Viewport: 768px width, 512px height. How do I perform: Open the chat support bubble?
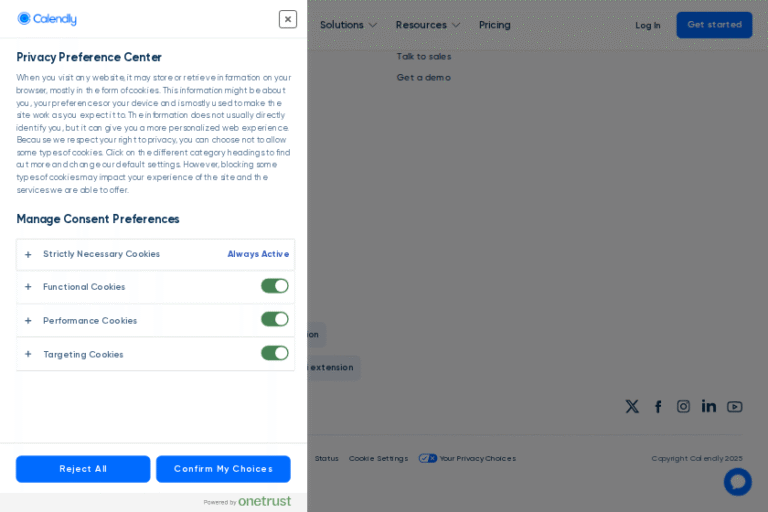(737, 481)
